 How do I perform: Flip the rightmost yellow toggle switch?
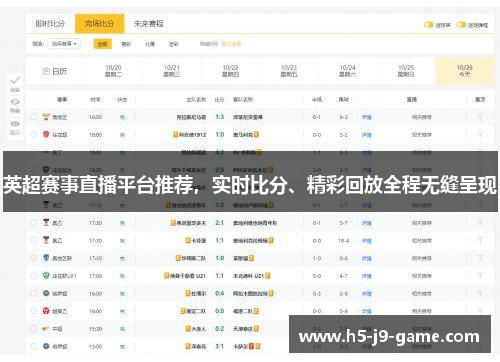coord(461,25)
